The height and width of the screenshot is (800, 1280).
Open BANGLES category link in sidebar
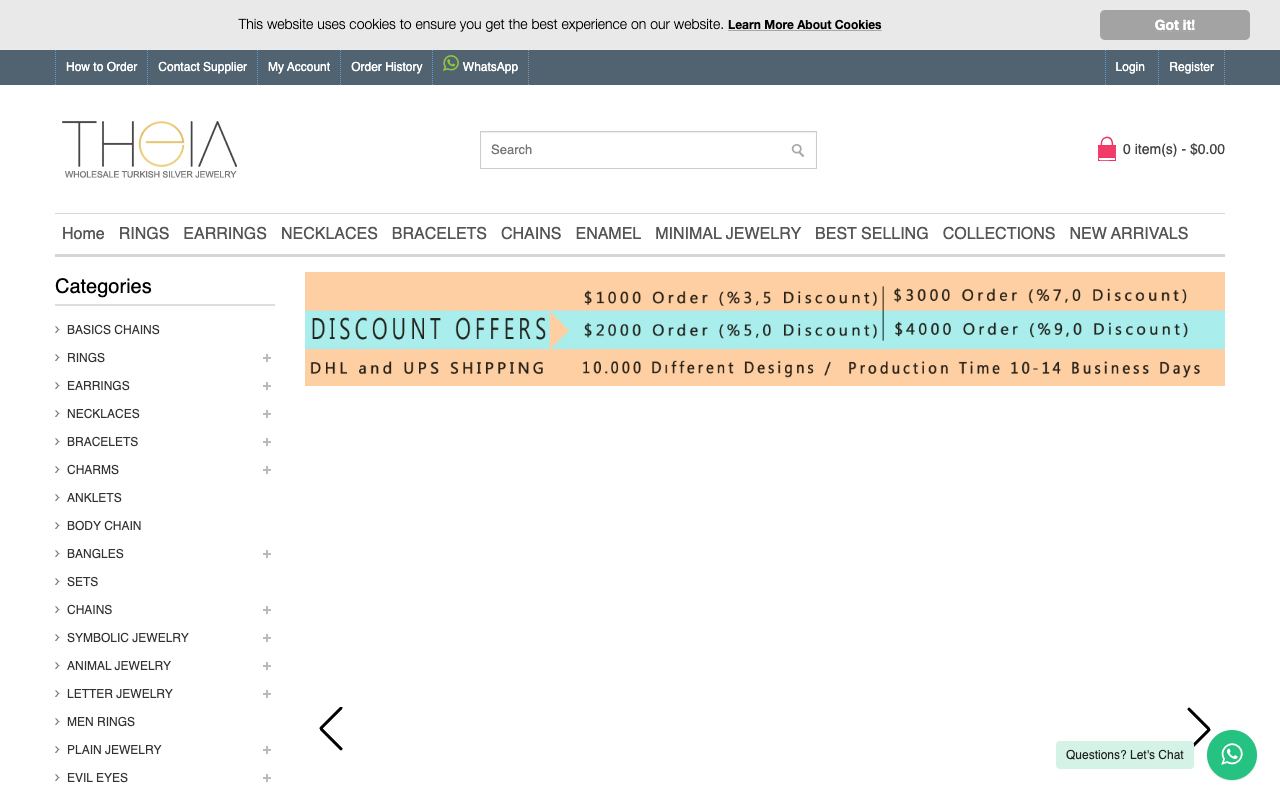(95, 554)
